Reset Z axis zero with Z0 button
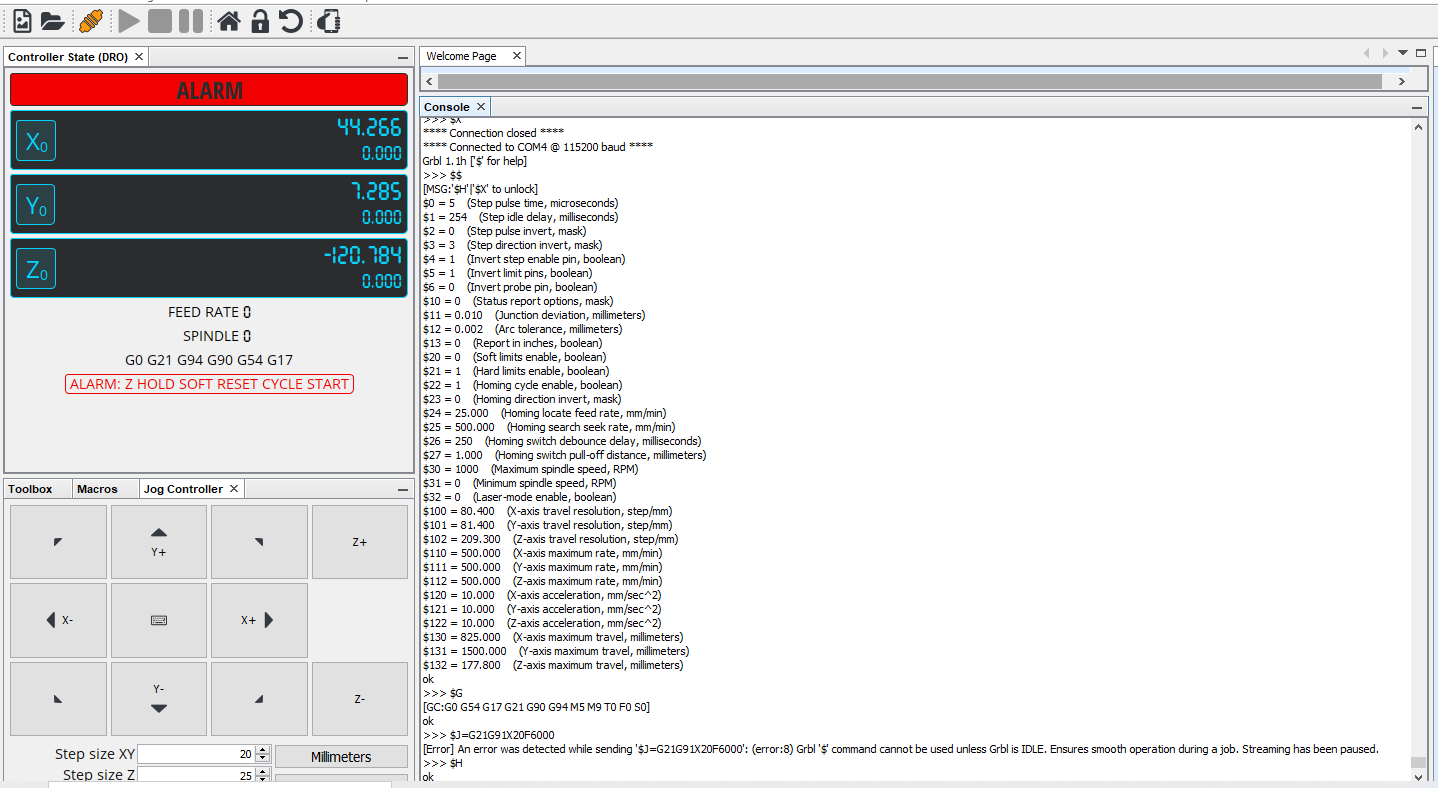Screen dimensions: 1438x788 pyautogui.click(x=36, y=269)
